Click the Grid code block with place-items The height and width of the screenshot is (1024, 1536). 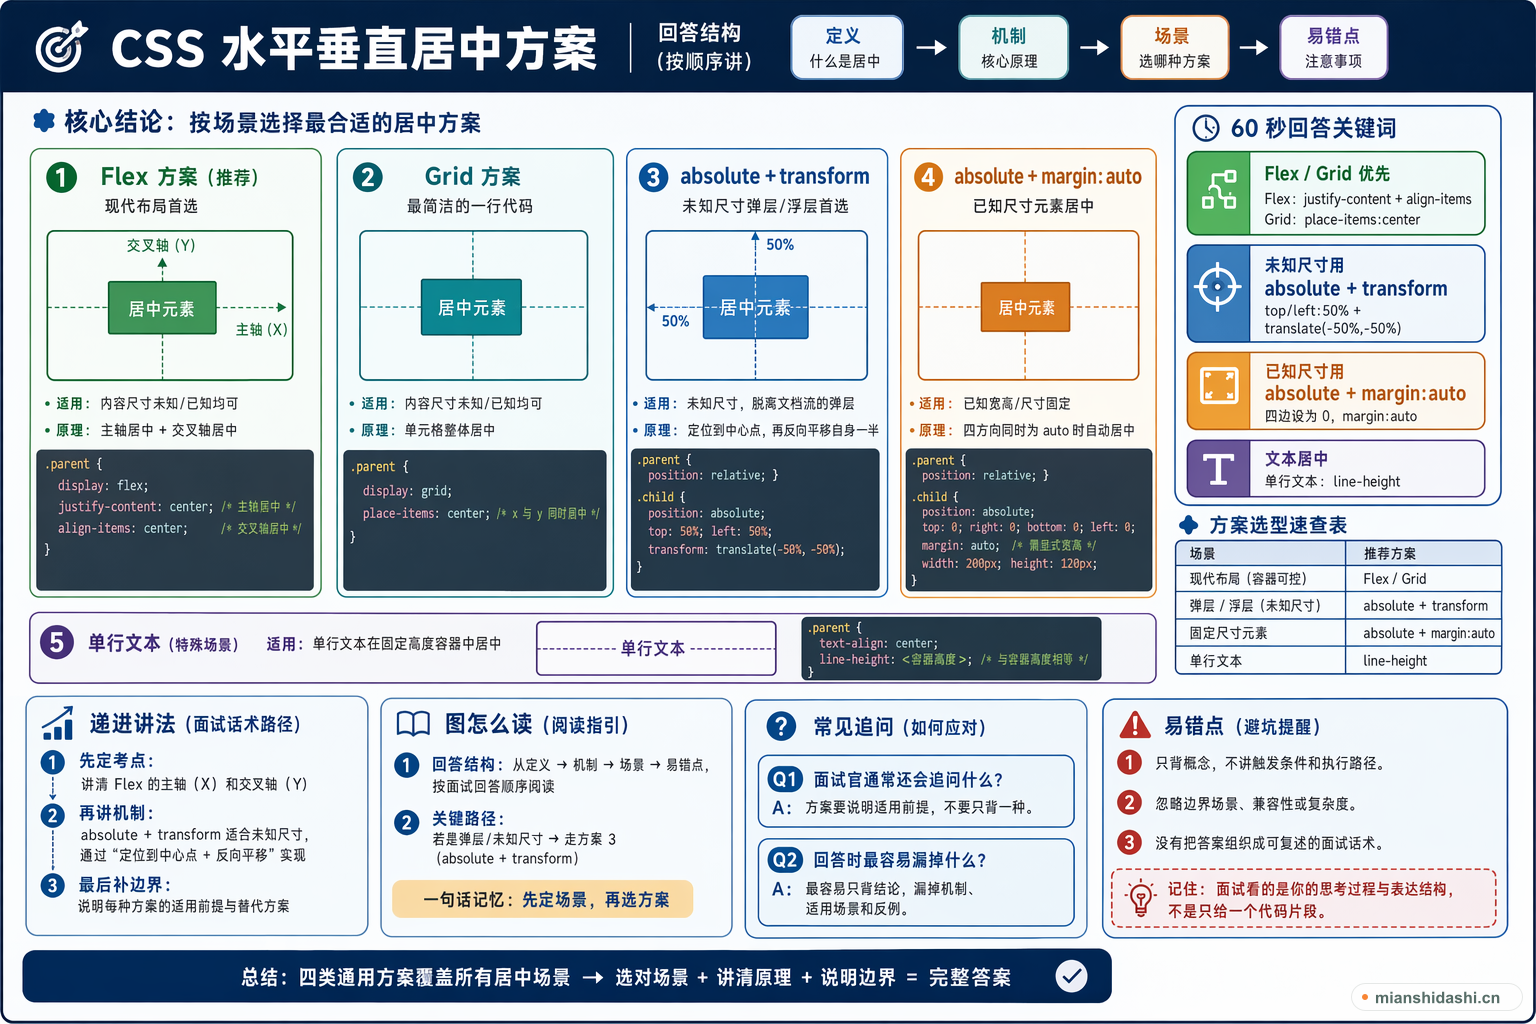(475, 520)
